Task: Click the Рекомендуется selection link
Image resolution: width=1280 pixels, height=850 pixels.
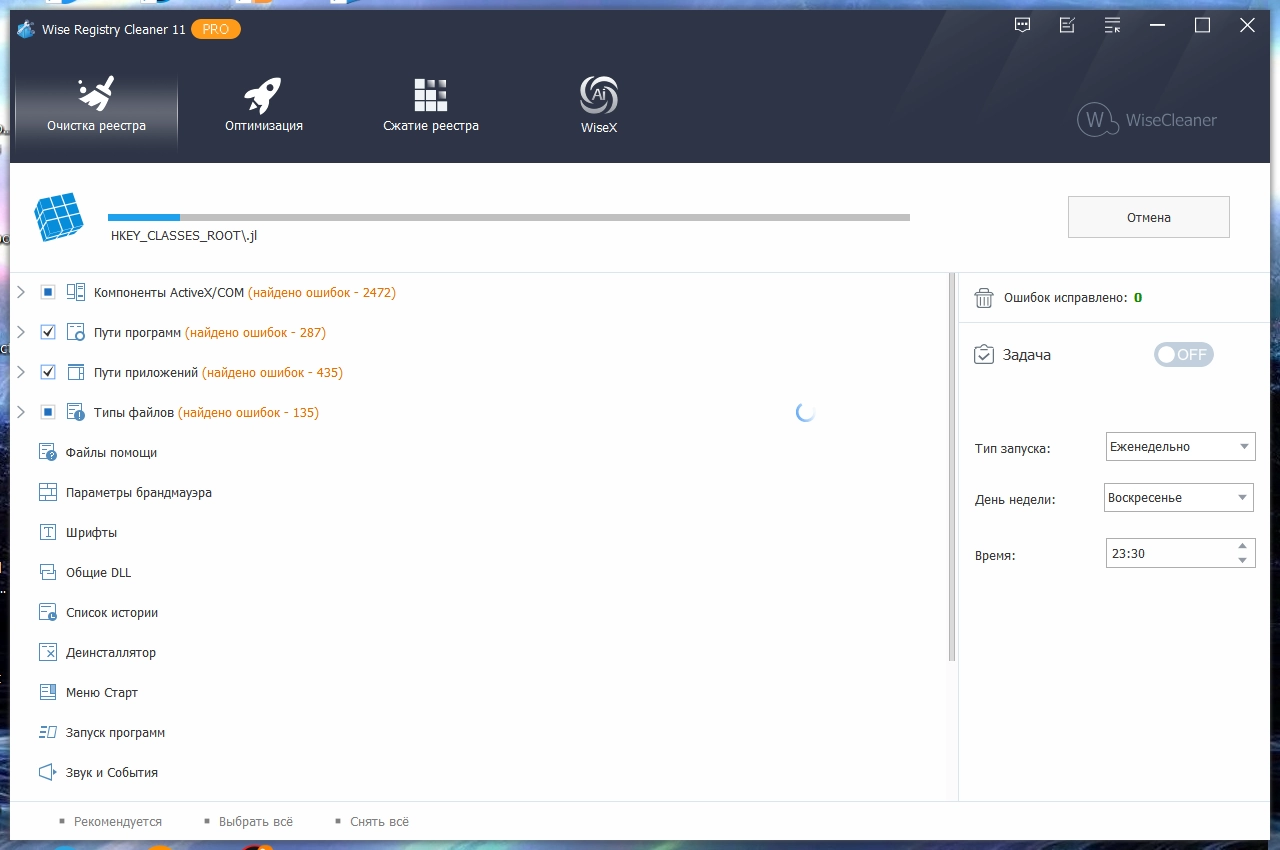Action: pyautogui.click(x=118, y=822)
